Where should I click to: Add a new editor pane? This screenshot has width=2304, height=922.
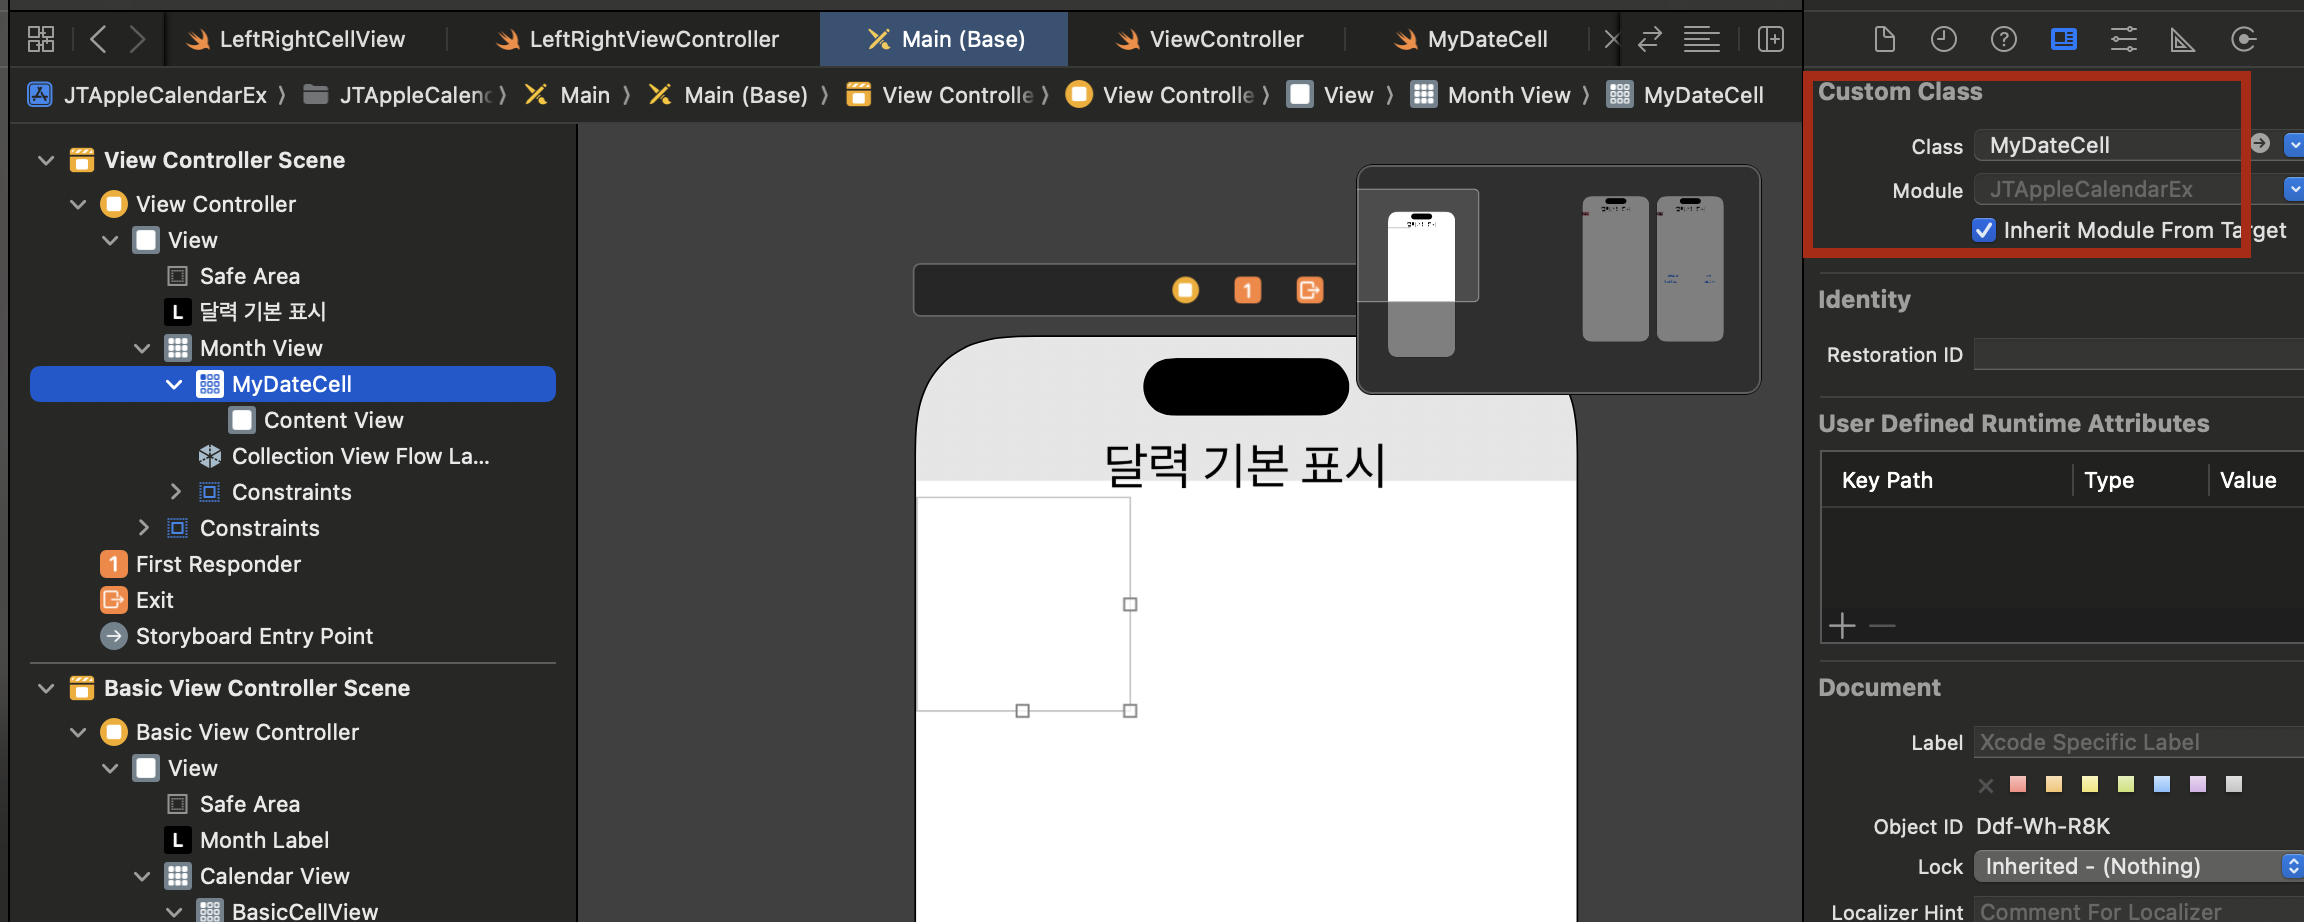coord(1771,39)
